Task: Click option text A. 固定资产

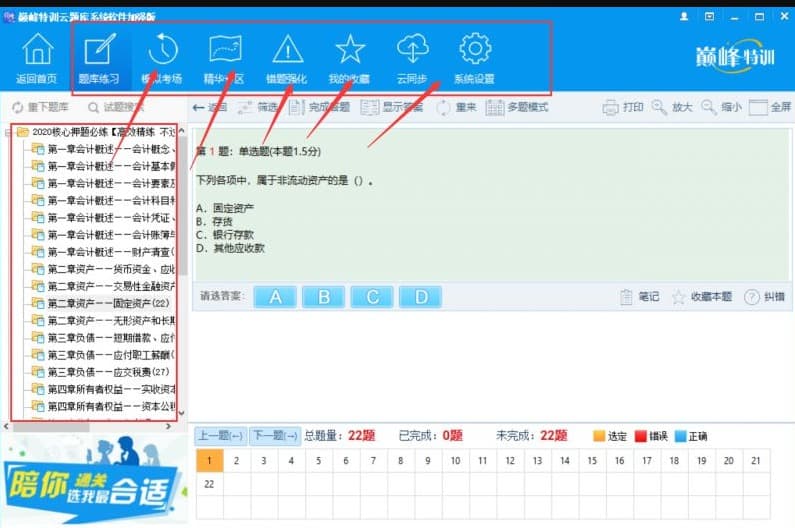Action: point(225,208)
